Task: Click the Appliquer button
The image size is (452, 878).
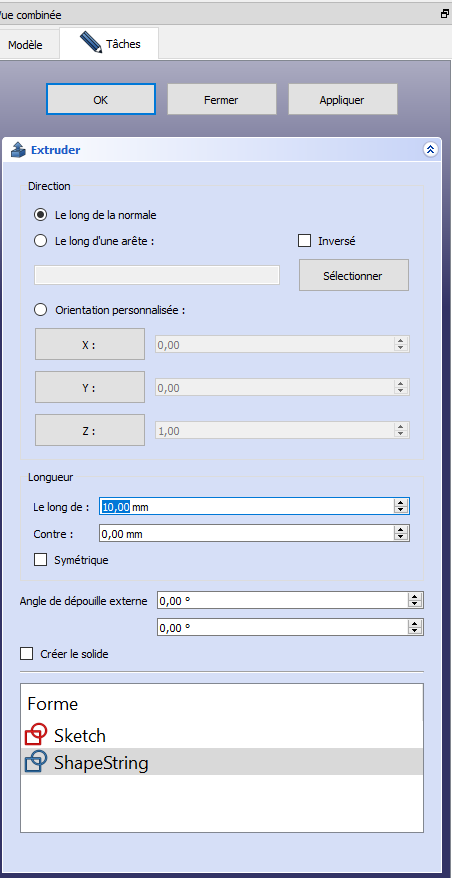Action: (x=342, y=100)
